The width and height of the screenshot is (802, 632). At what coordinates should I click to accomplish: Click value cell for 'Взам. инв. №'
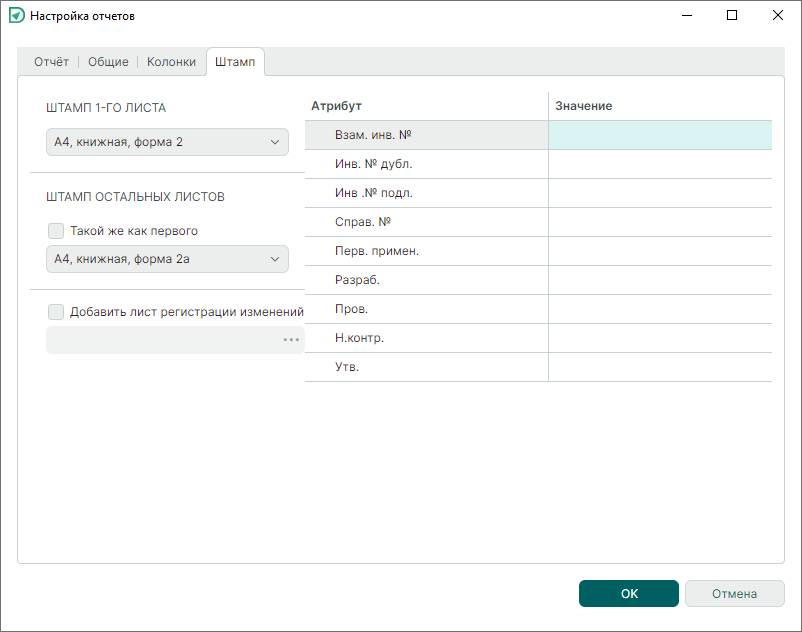pos(659,135)
